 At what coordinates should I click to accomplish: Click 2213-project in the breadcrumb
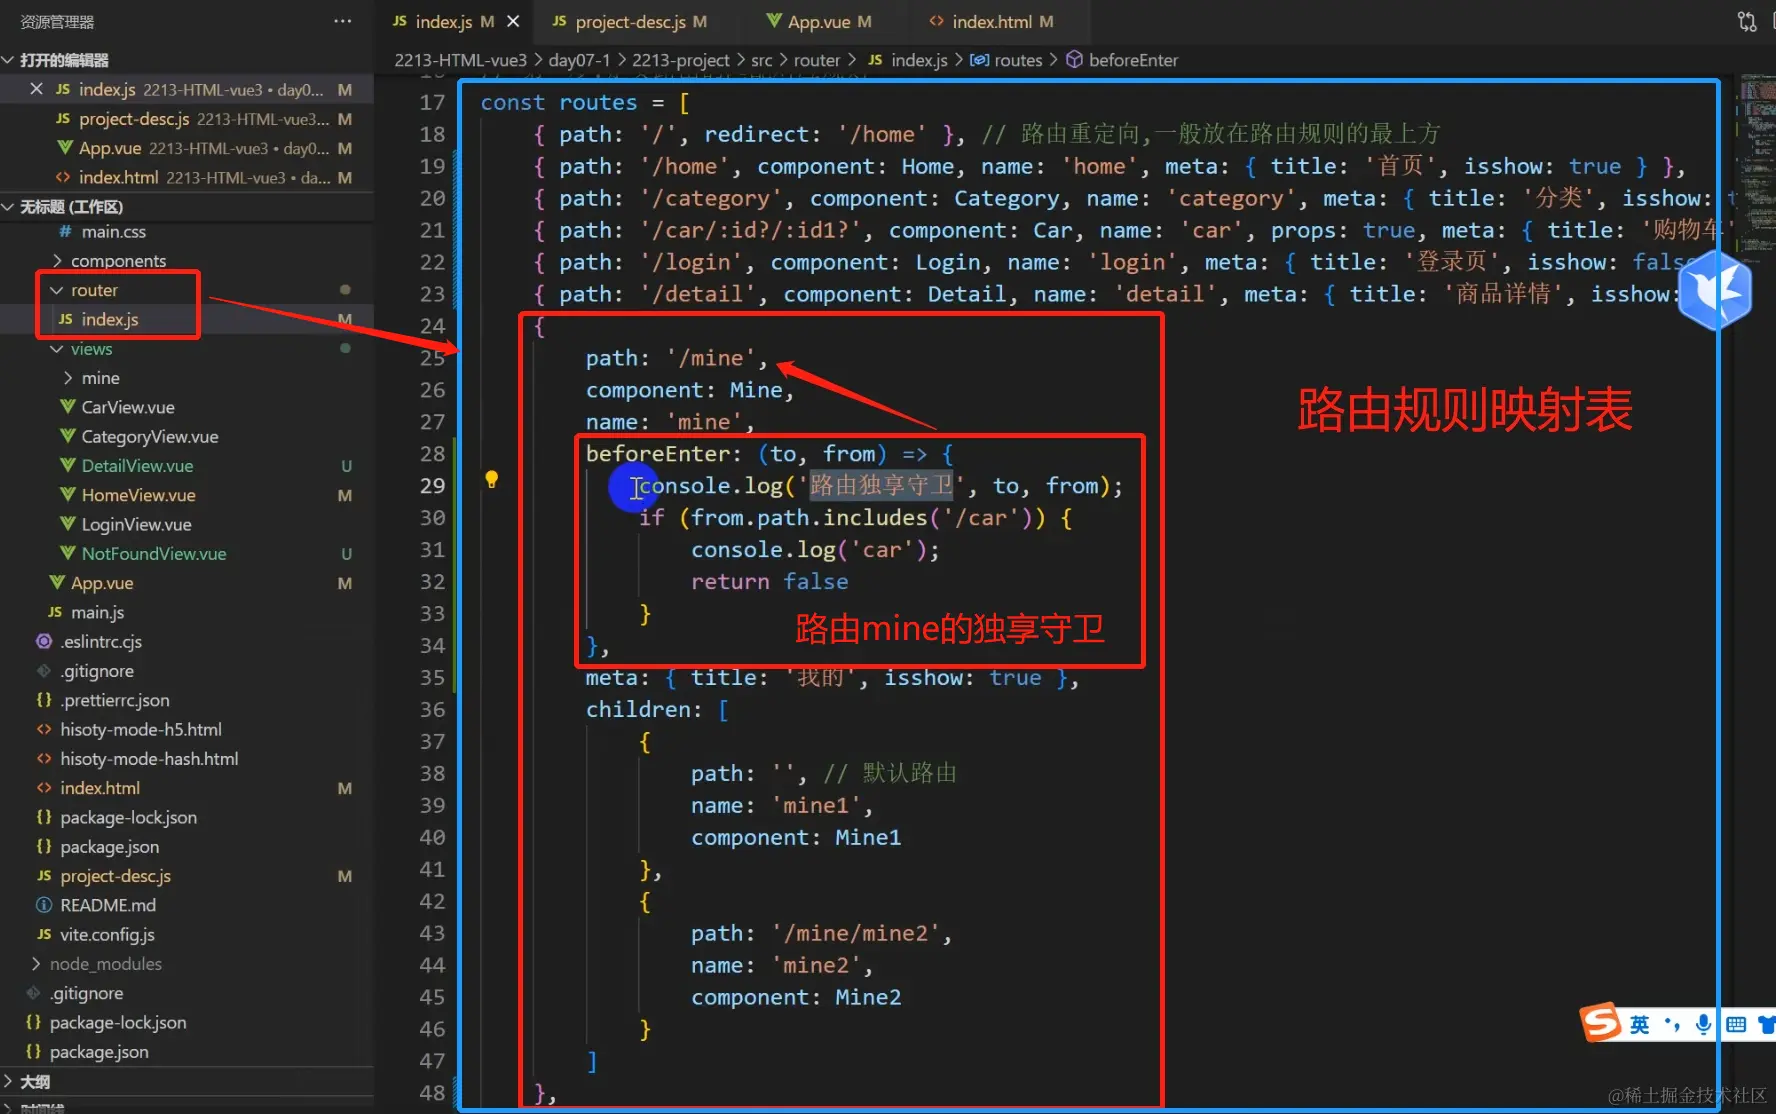click(680, 60)
